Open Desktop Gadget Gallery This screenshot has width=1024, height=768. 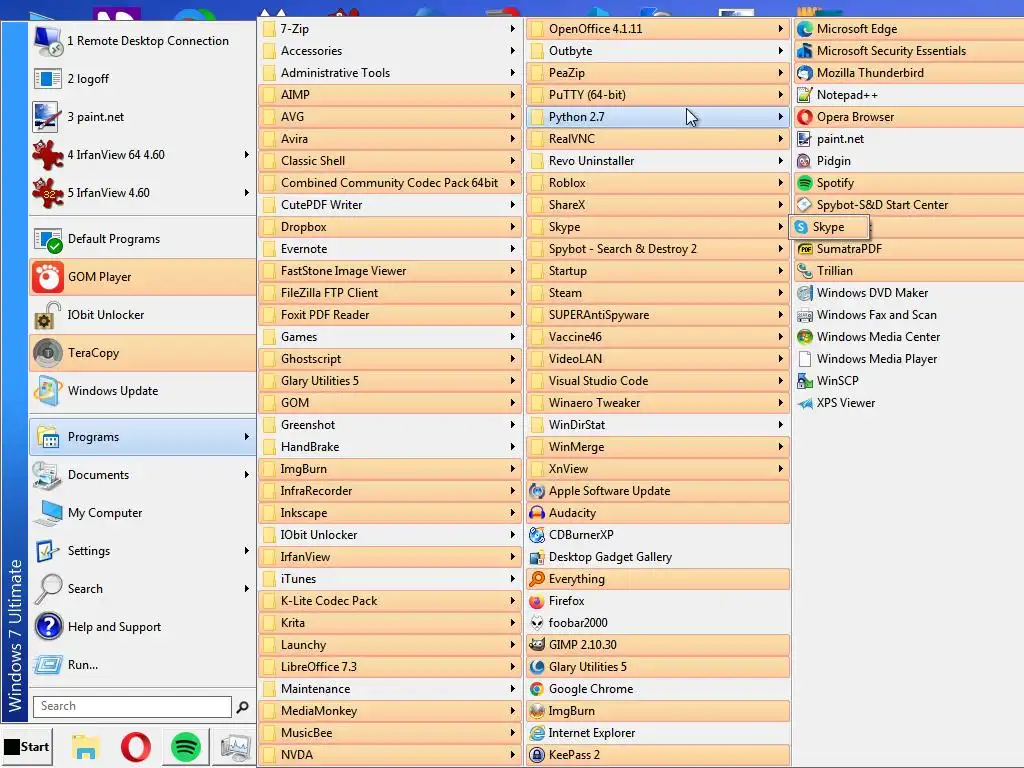click(x=658, y=557)
